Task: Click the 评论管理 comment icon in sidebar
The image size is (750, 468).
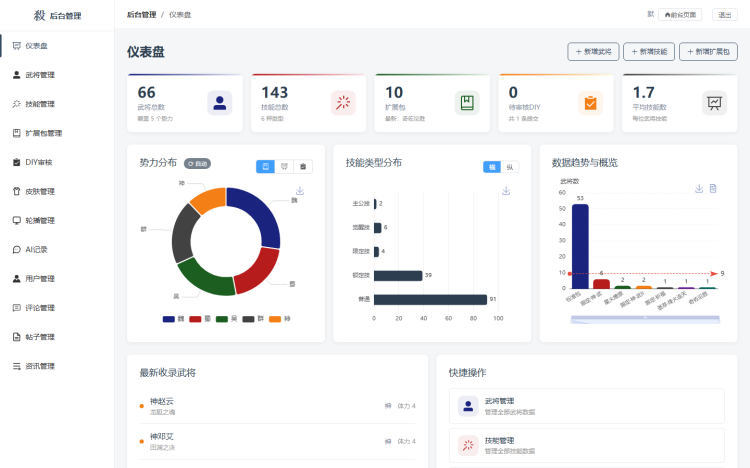Action: 17,308
